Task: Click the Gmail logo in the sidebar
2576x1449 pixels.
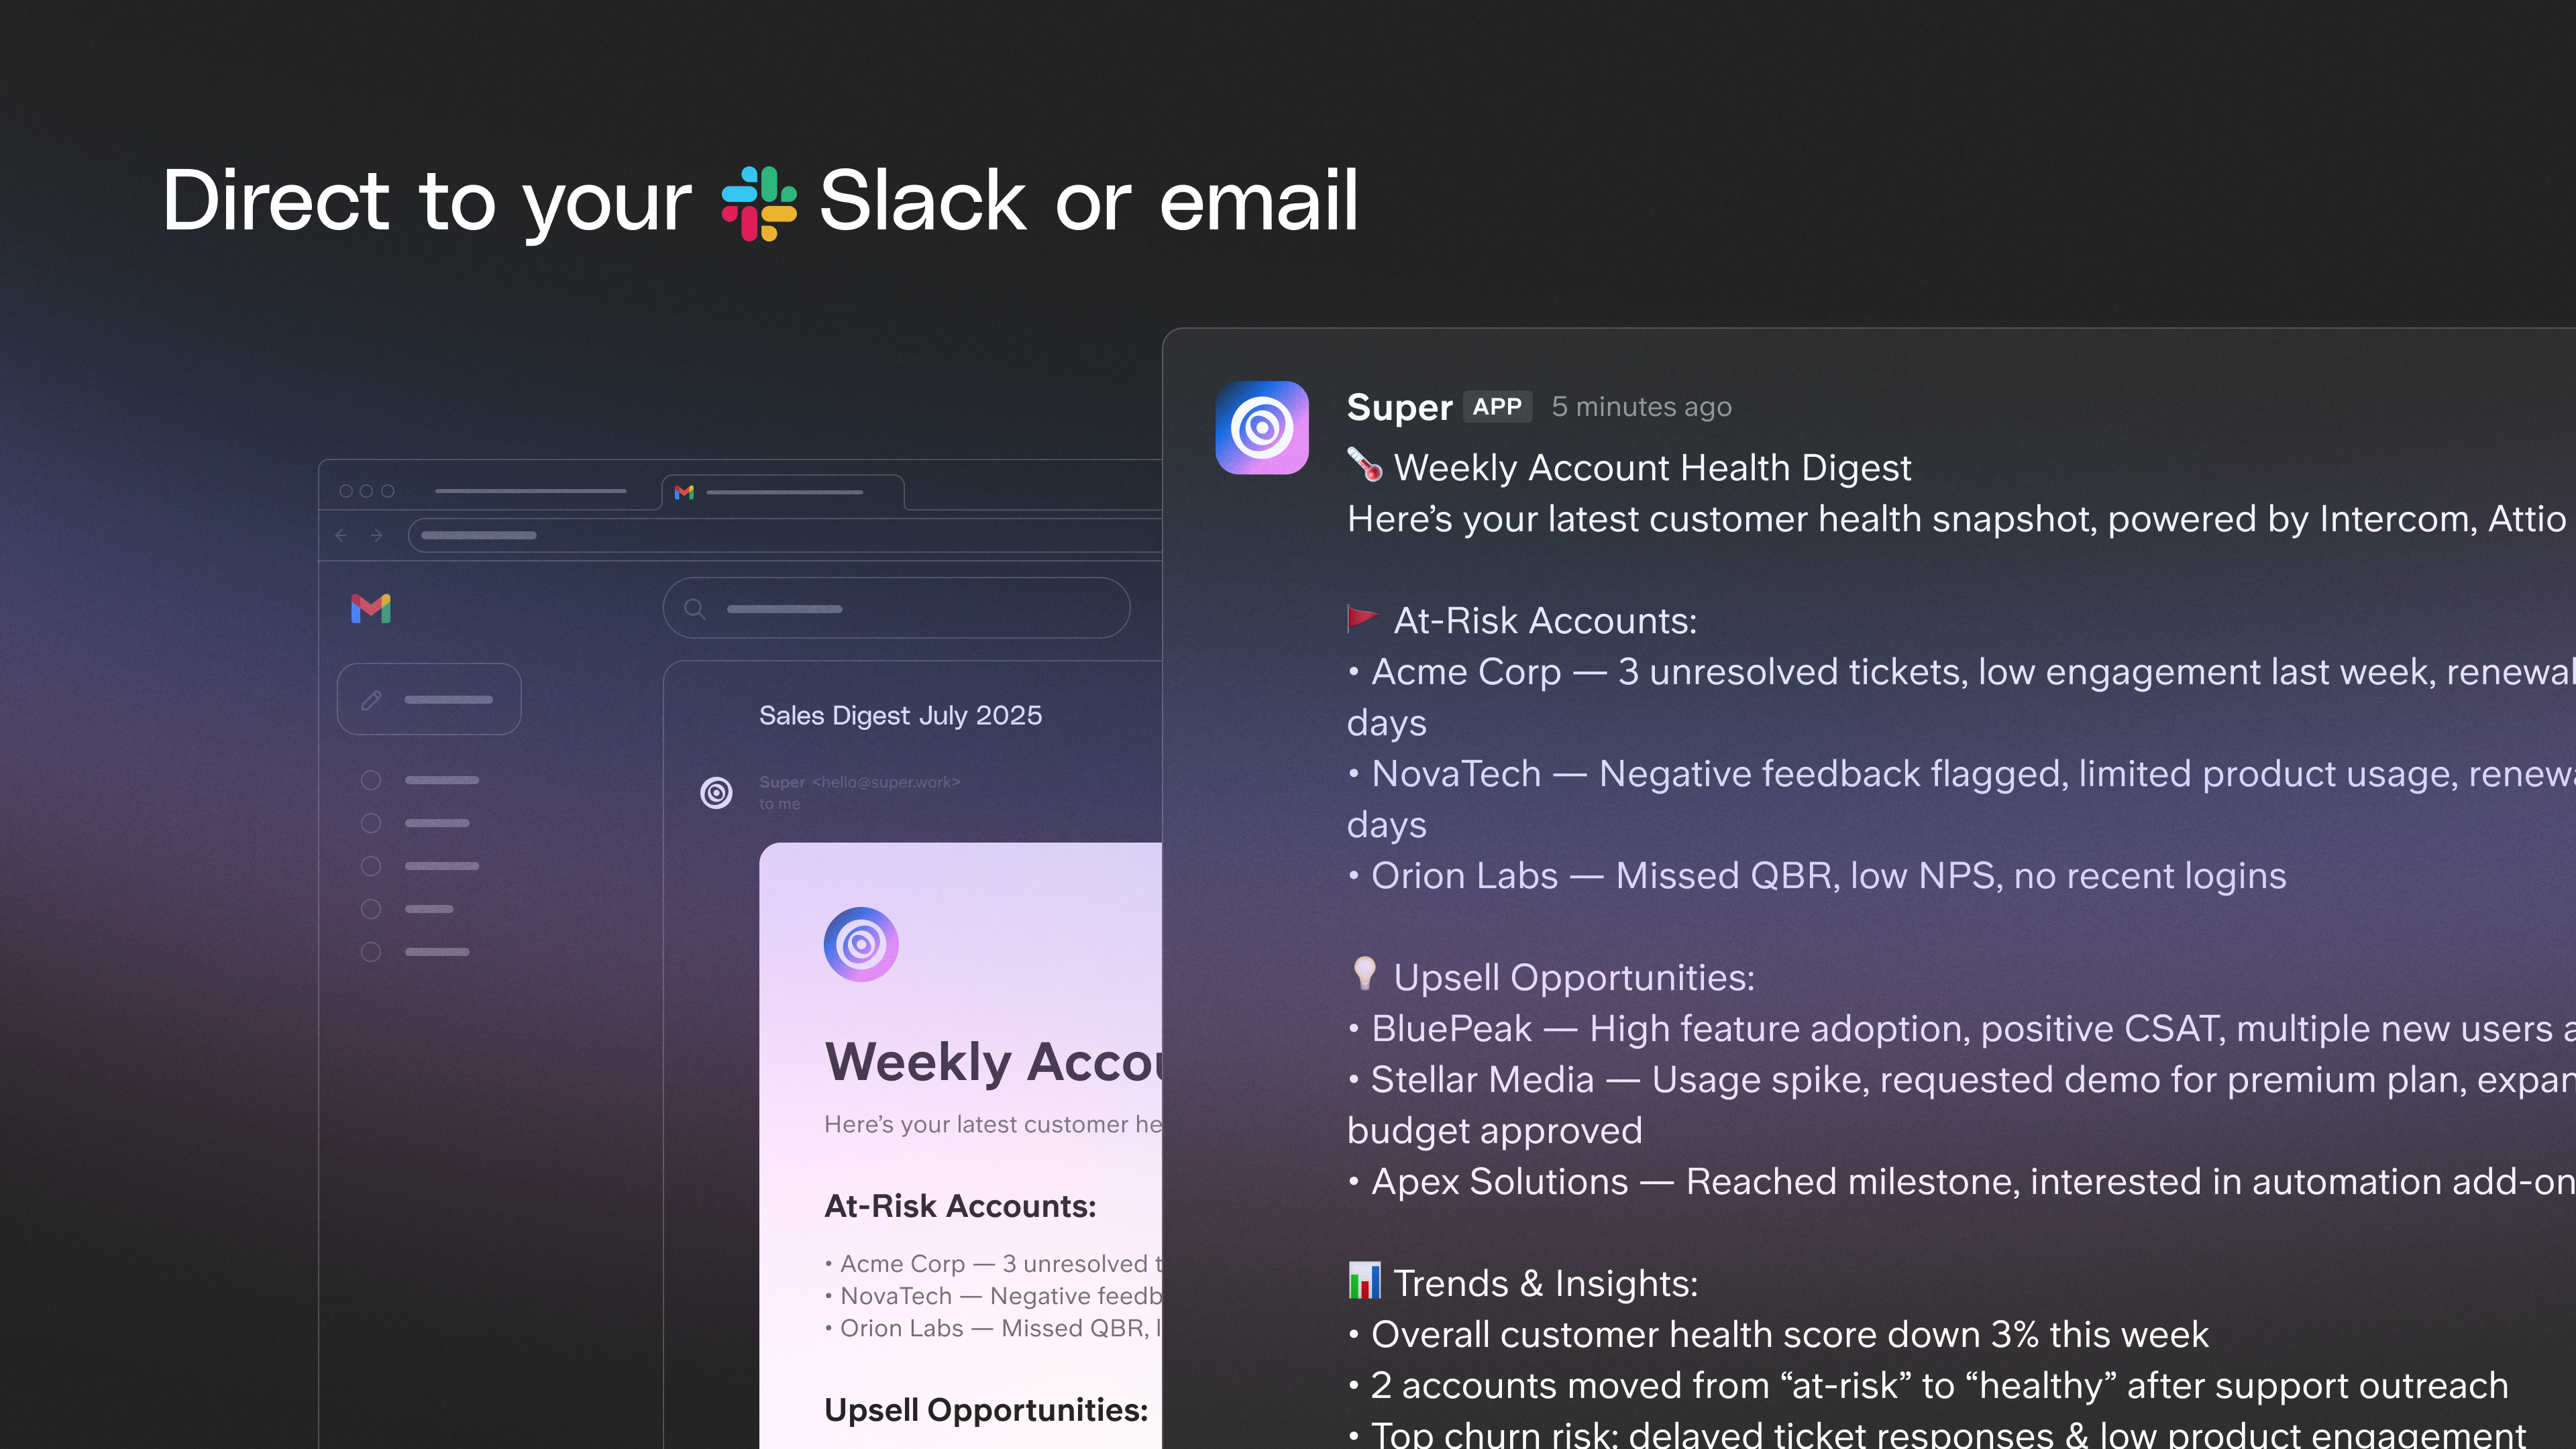Action: [371, 608]
